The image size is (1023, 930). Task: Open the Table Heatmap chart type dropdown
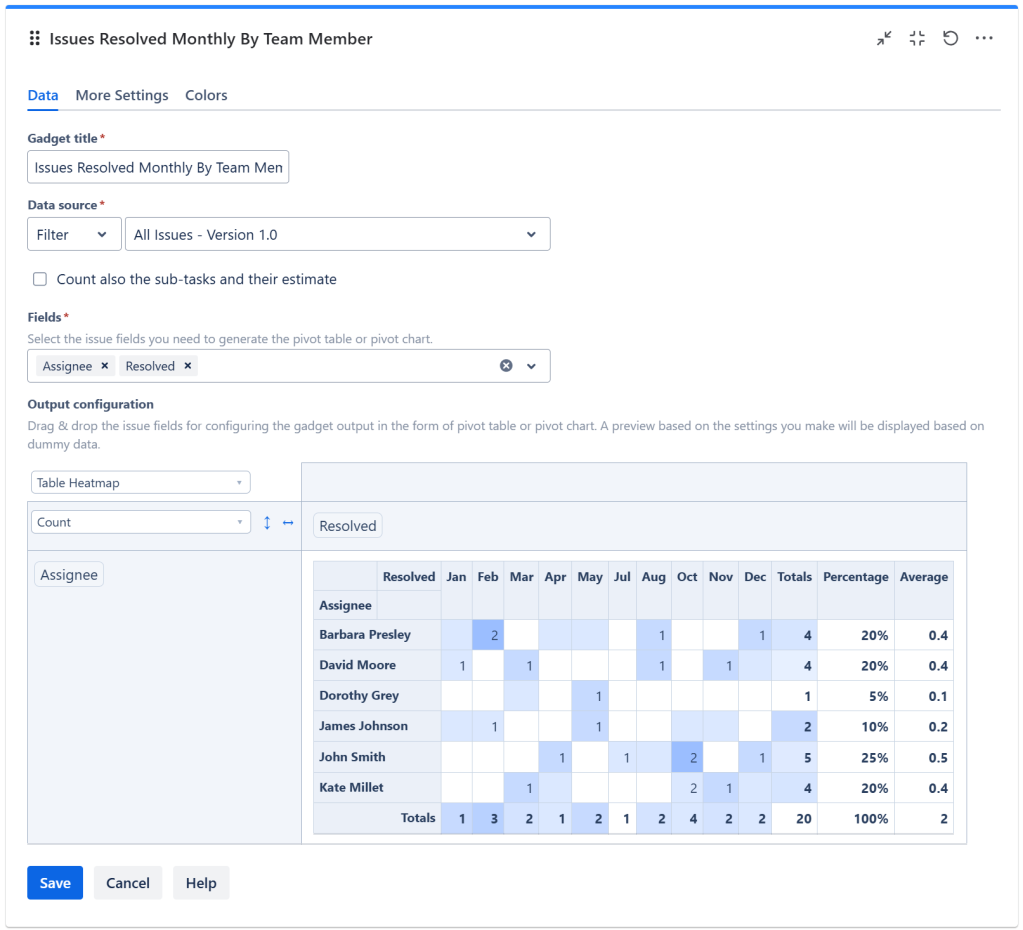(140, 482)
